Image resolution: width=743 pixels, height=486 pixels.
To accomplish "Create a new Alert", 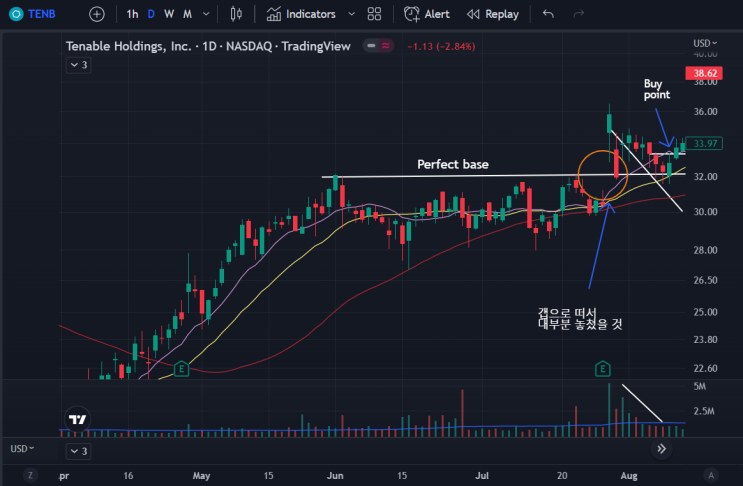I will coord(426,14).
